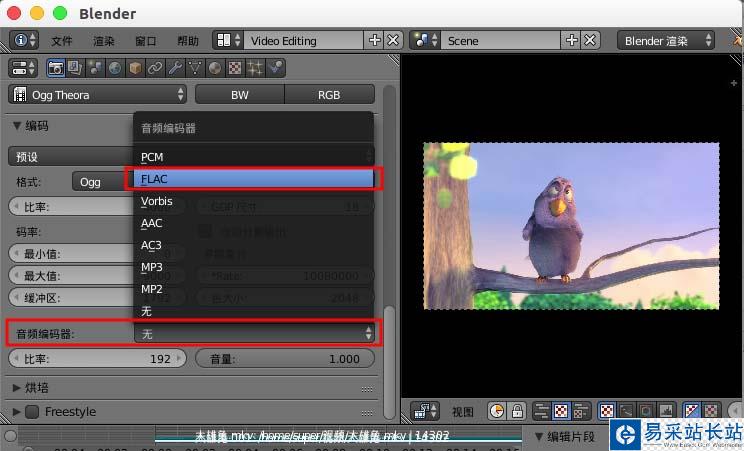744x451 pixels.
Task: Expand the Freestyle panel
Action: (x=17, y=412)
